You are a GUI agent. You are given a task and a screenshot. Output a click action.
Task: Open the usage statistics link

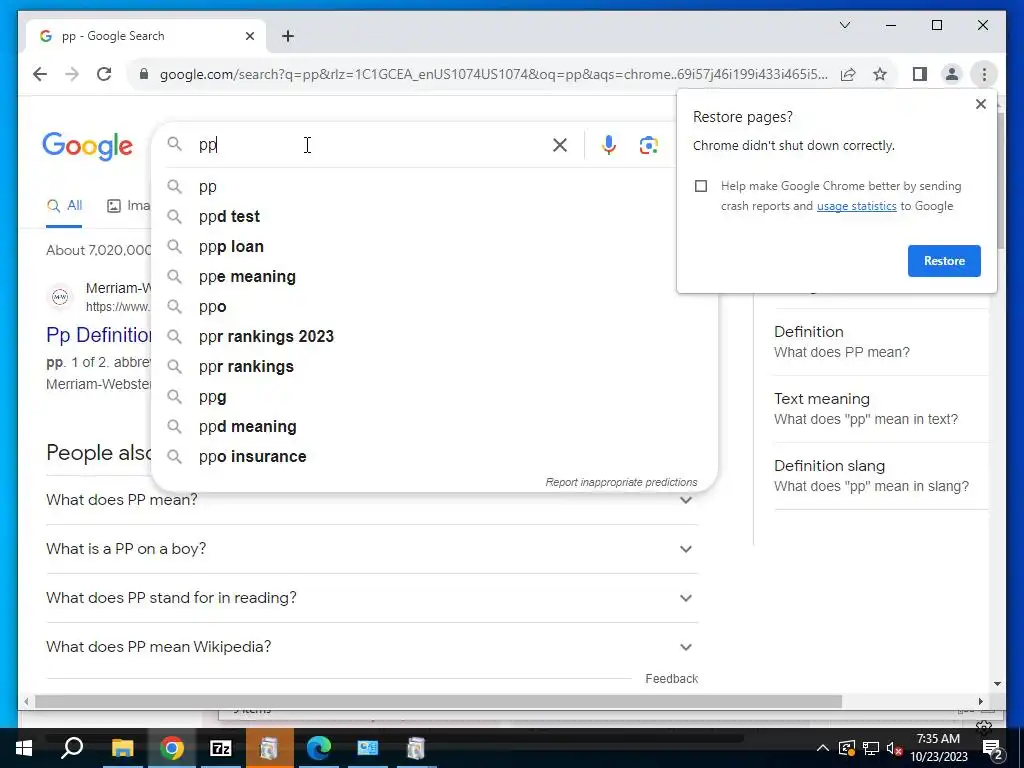coord(856,206)
